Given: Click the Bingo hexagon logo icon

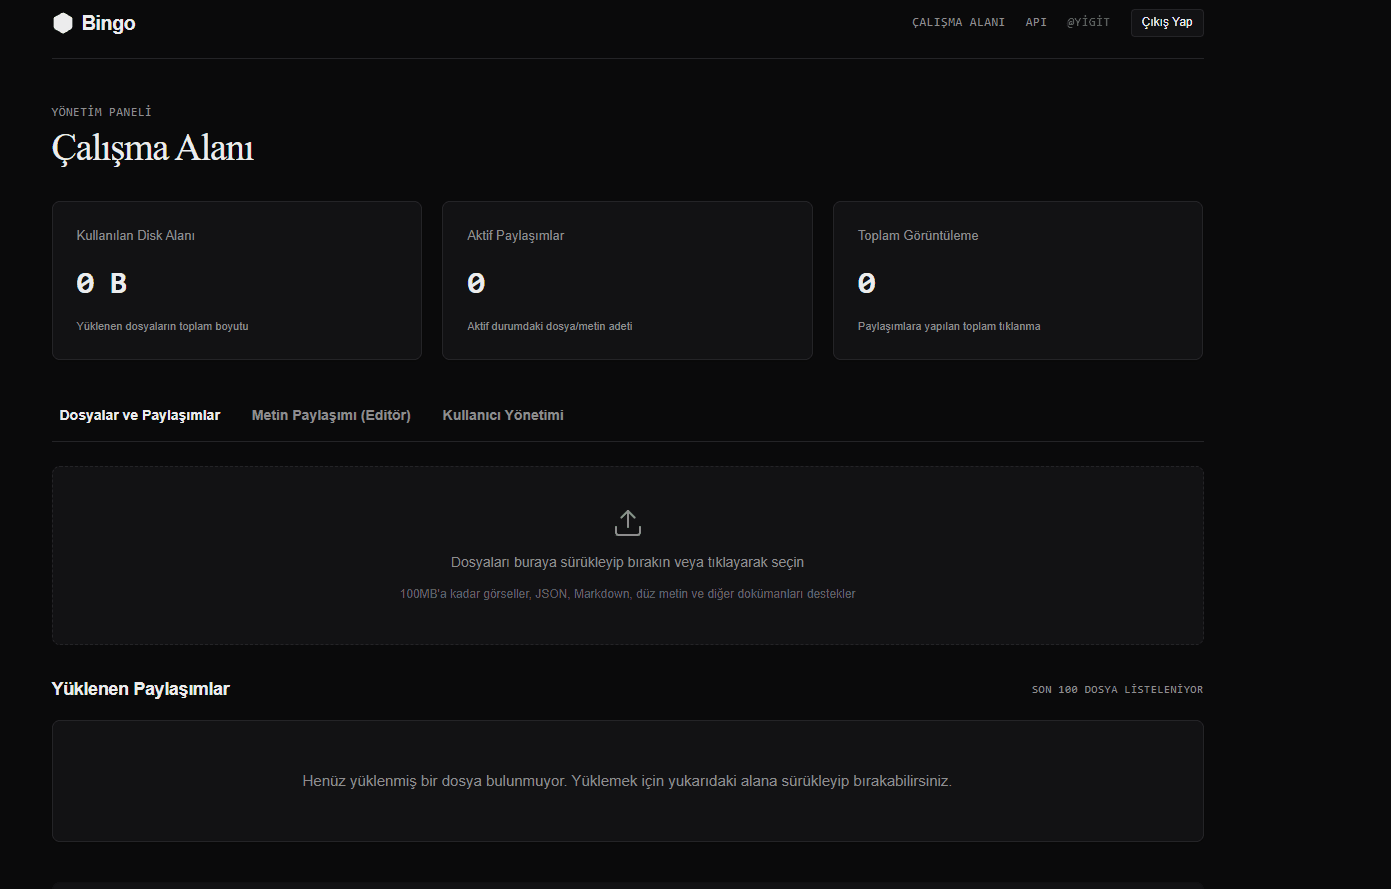Looking at the screenshot, I should coord(63,23).
